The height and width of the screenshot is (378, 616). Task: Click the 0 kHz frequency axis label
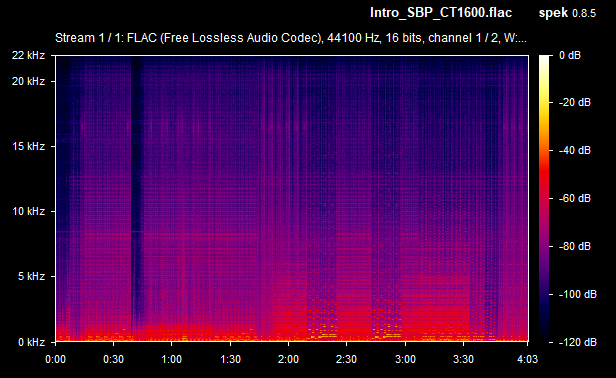point(31,342)
